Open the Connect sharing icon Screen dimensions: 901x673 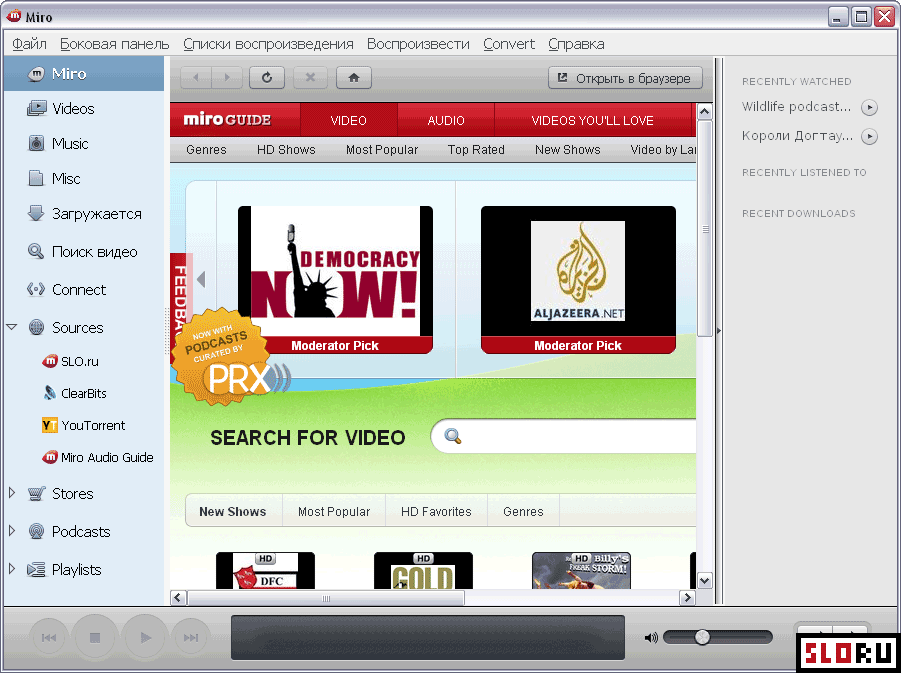click(x=36, y=289)
